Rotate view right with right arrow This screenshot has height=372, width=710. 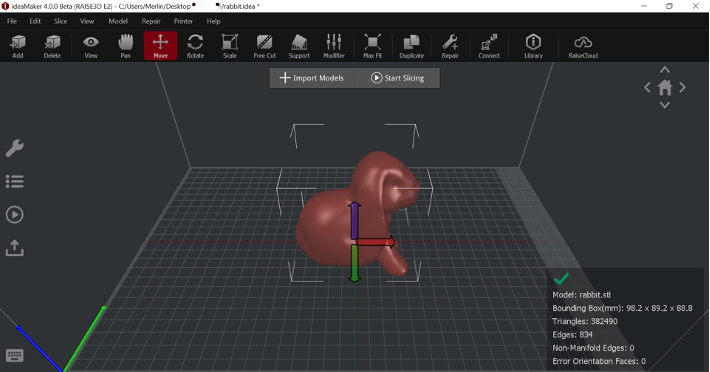click(x=682, y=87)
